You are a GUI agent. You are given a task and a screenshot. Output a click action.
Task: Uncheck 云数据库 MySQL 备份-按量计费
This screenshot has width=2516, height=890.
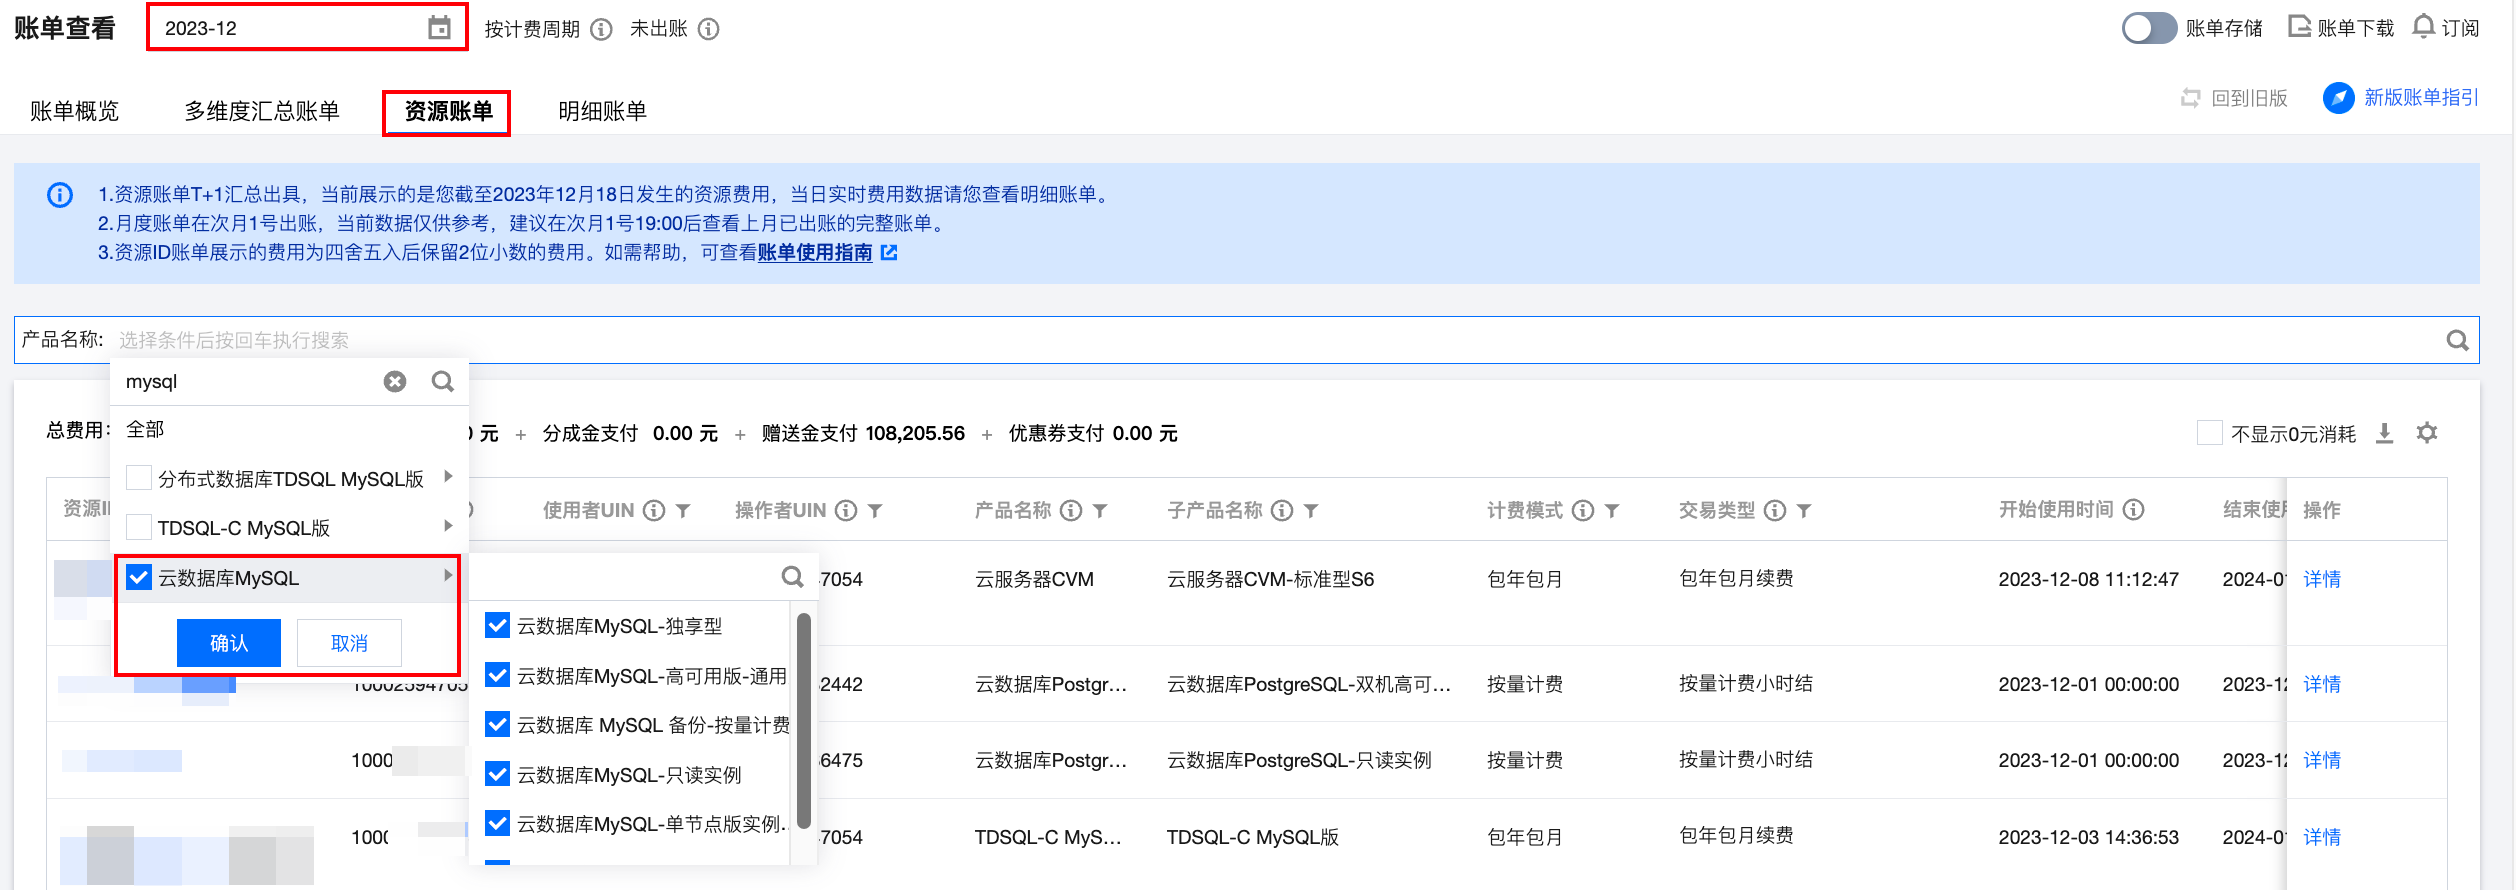coord(497,724)
